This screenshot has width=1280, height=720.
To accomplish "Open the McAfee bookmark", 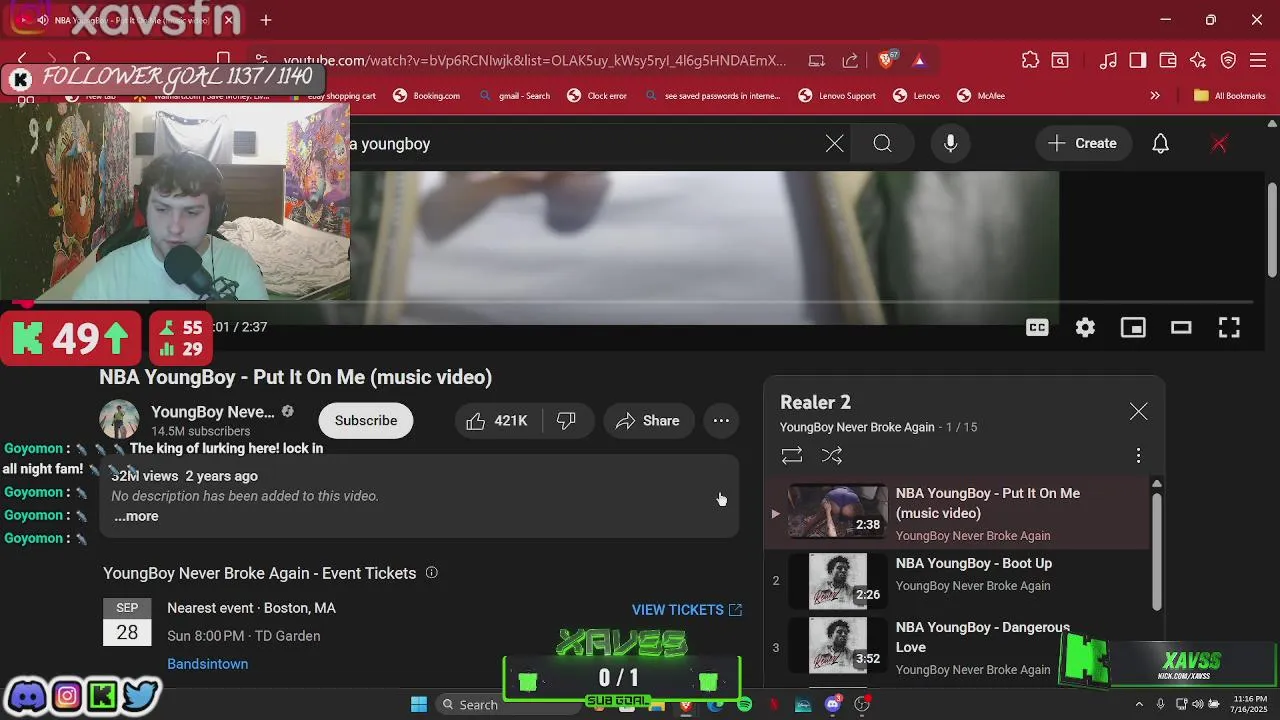I will [x=981, y=96].
